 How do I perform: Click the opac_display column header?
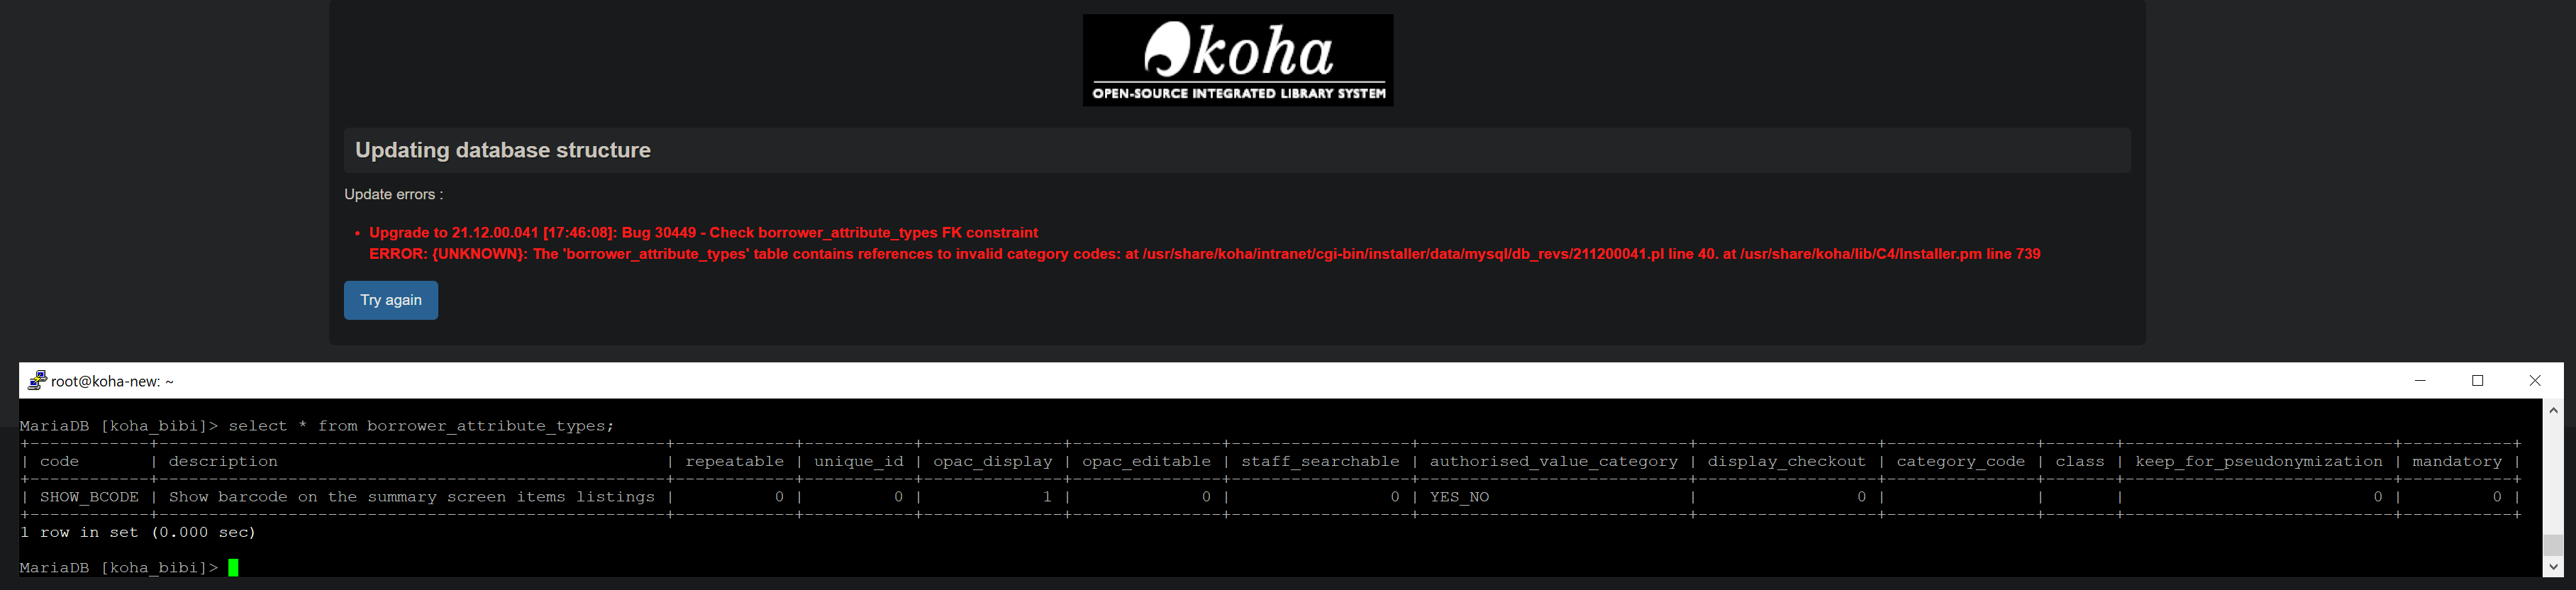click(992, 462)
